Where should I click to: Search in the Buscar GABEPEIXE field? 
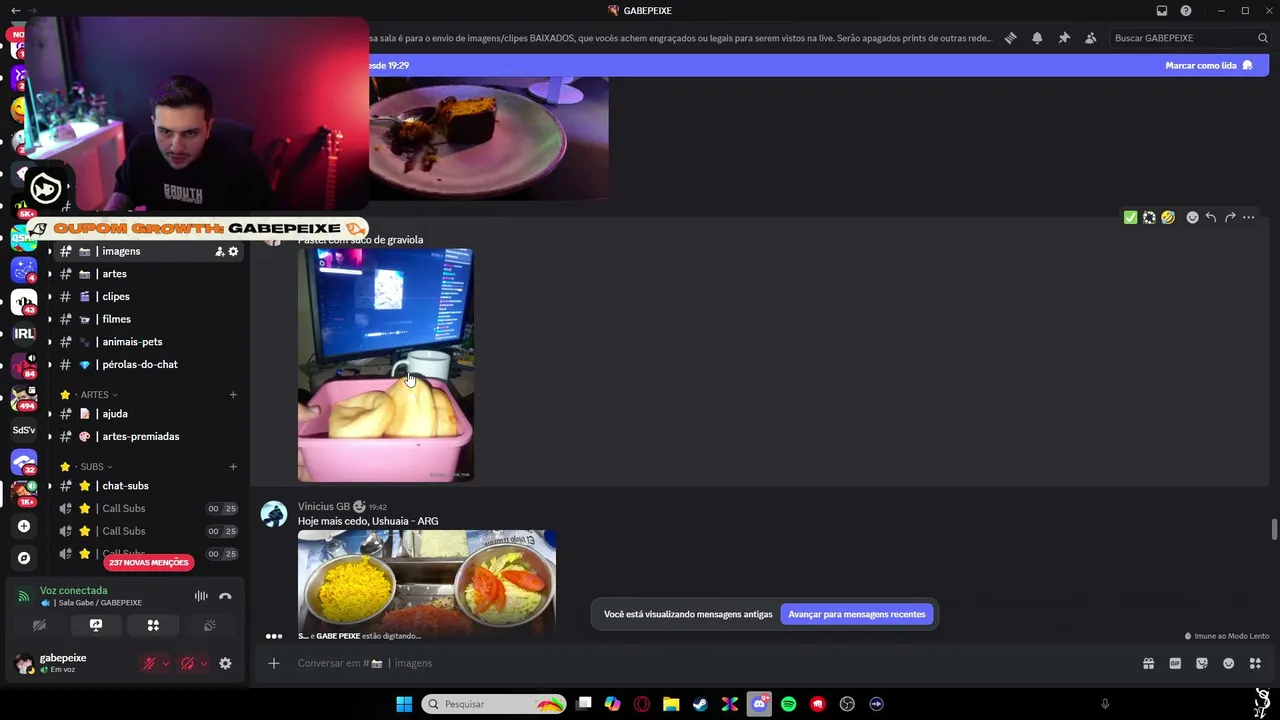click(1190, 38)
